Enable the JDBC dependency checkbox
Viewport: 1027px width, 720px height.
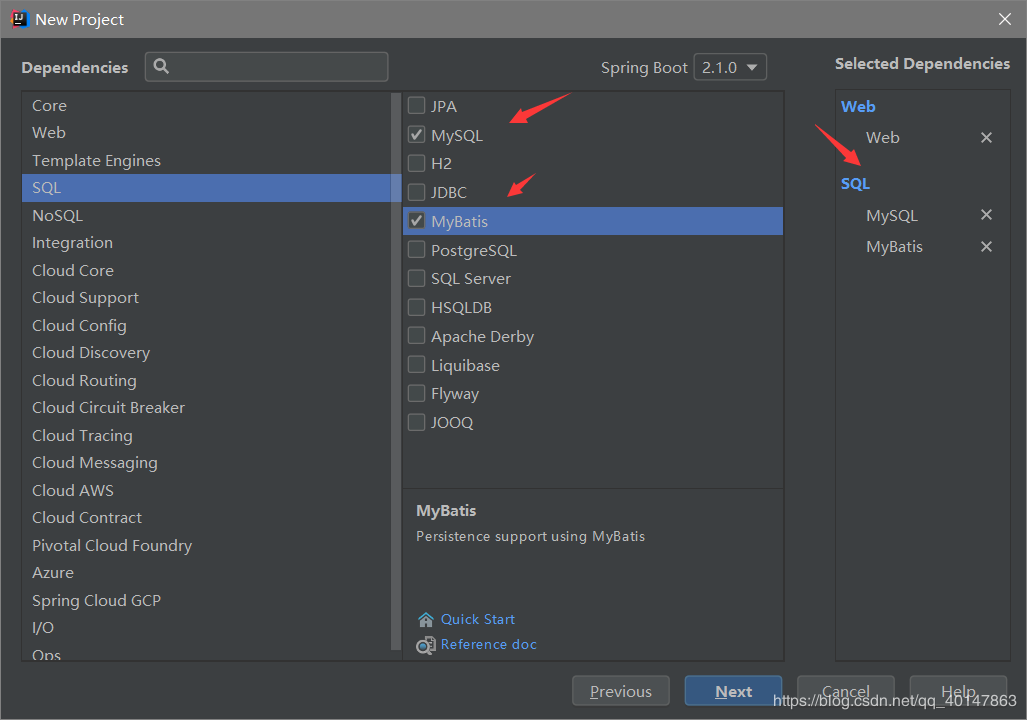point(417,192)
